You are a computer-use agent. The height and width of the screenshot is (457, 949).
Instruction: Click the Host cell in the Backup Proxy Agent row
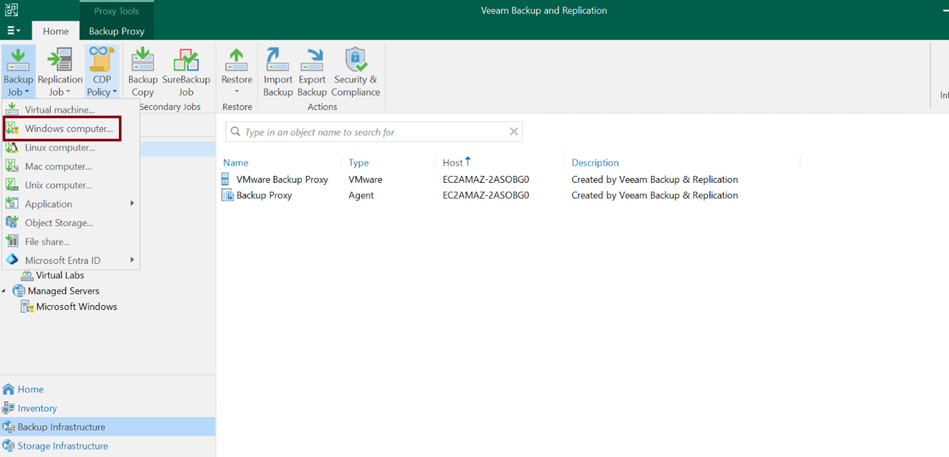487,196
